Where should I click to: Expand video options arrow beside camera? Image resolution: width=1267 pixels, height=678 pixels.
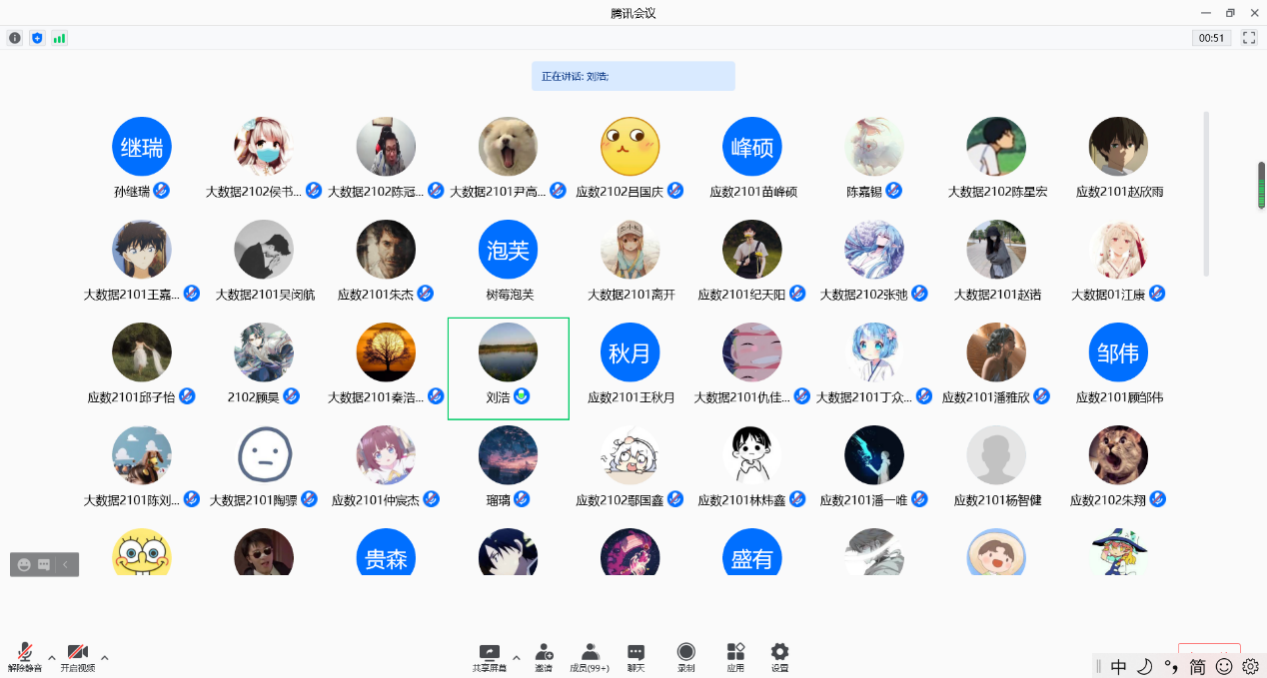[104, 657]
